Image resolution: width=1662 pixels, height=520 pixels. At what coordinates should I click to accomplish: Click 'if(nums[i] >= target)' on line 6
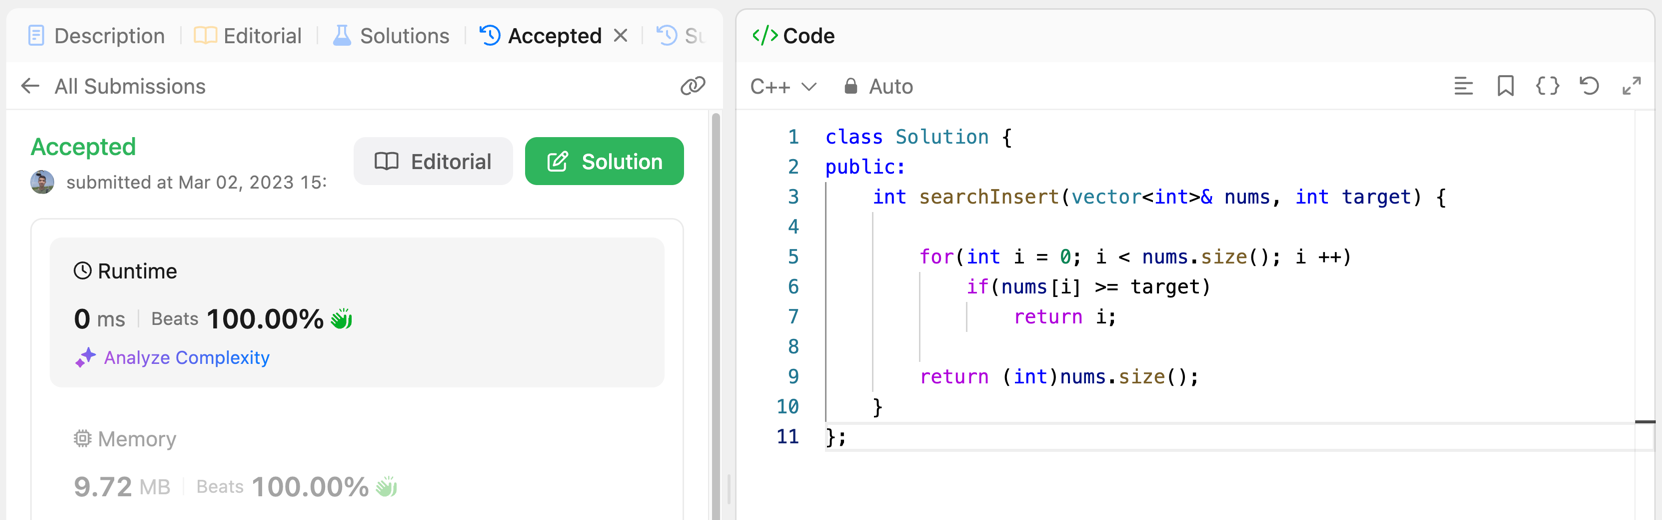(1088, 287)
